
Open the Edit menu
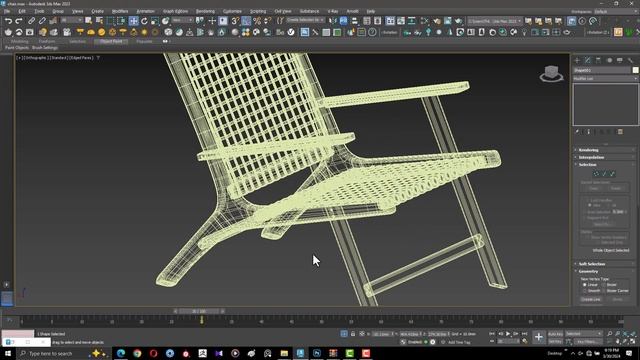(x=22, y=11)
